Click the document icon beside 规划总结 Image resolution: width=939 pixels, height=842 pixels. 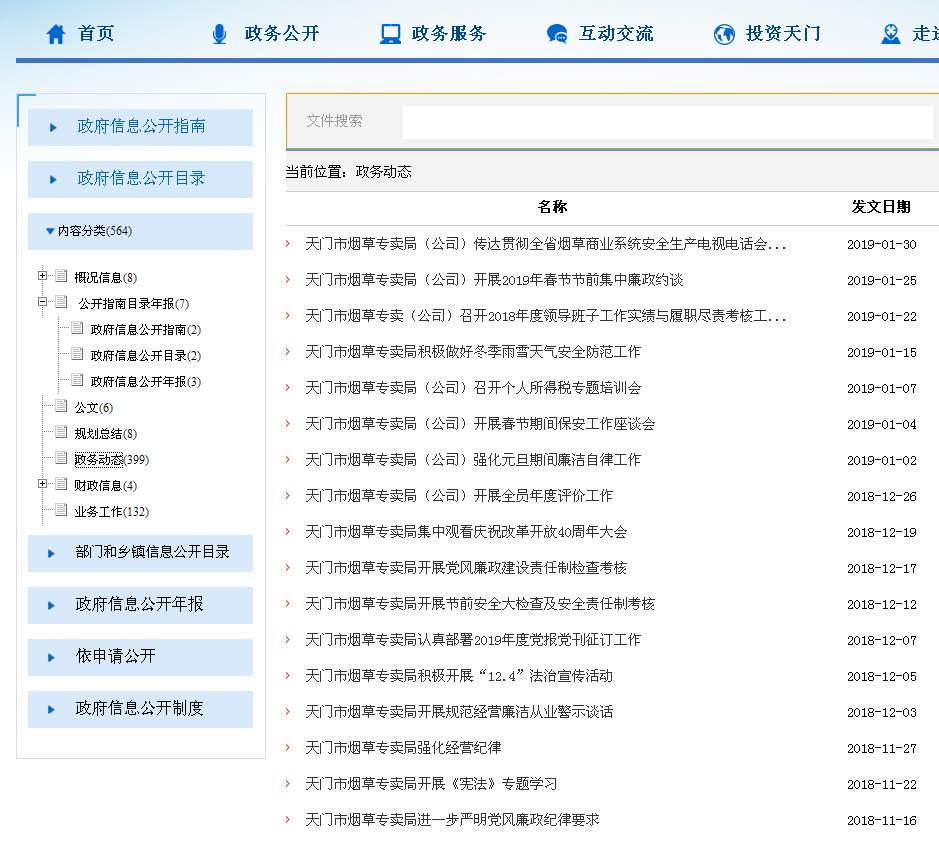tap(62, 432)
